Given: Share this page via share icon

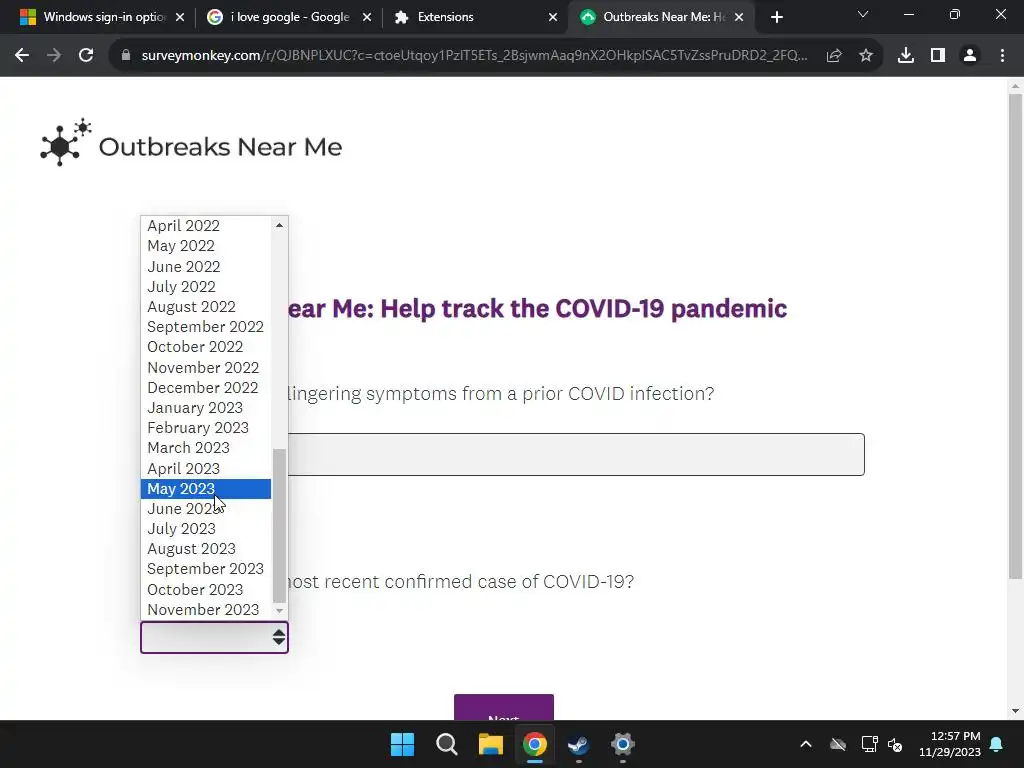Looking at the screenshot, I should pyautogui.click(x=834, y=56).
